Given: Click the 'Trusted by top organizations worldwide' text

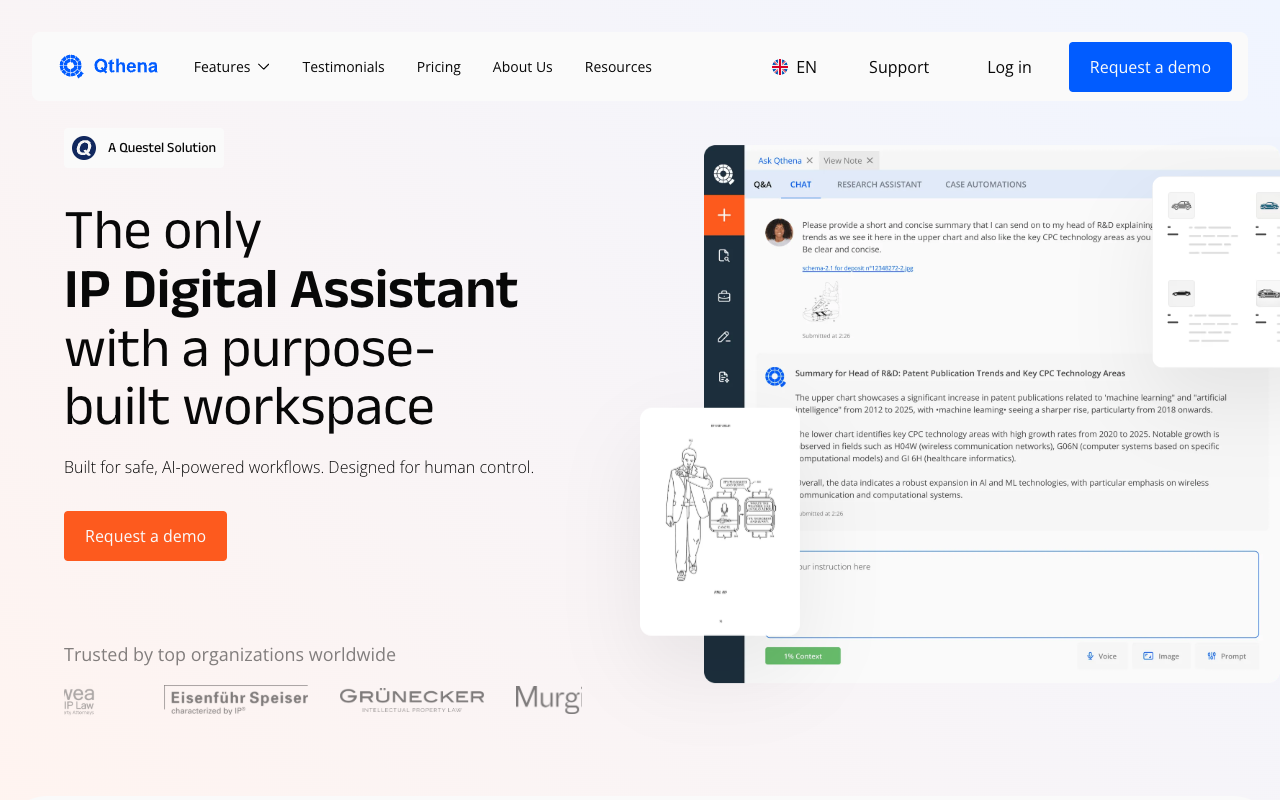Looking at the screenshot, I should [x=230, y=654].
